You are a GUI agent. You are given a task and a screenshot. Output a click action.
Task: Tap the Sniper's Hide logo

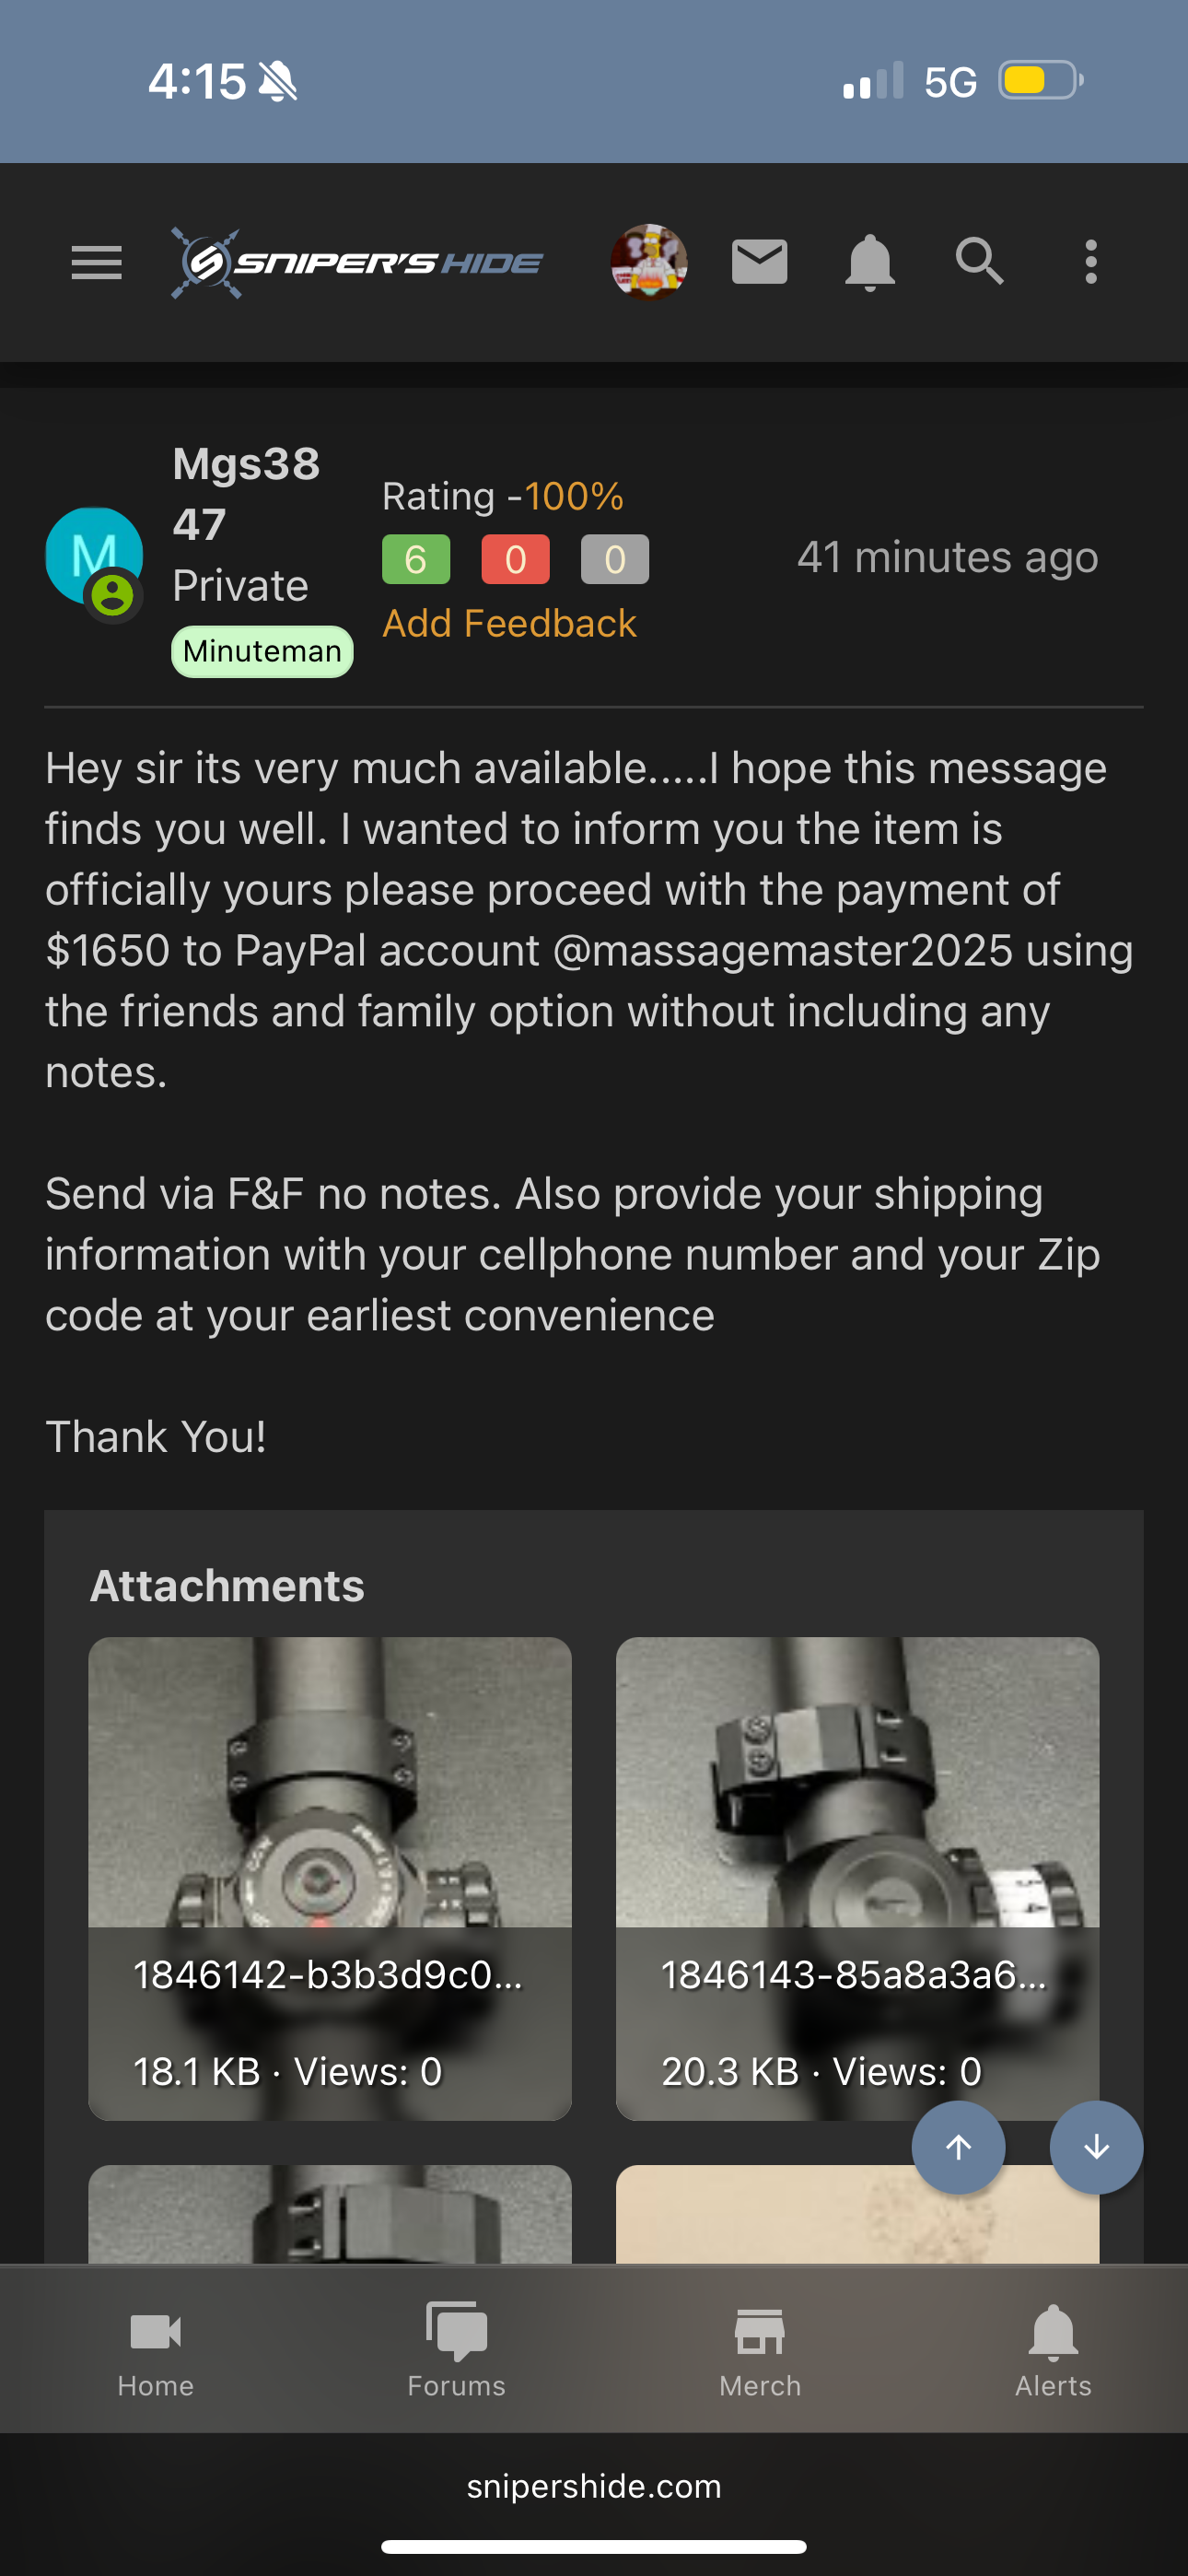pos(357,263)
